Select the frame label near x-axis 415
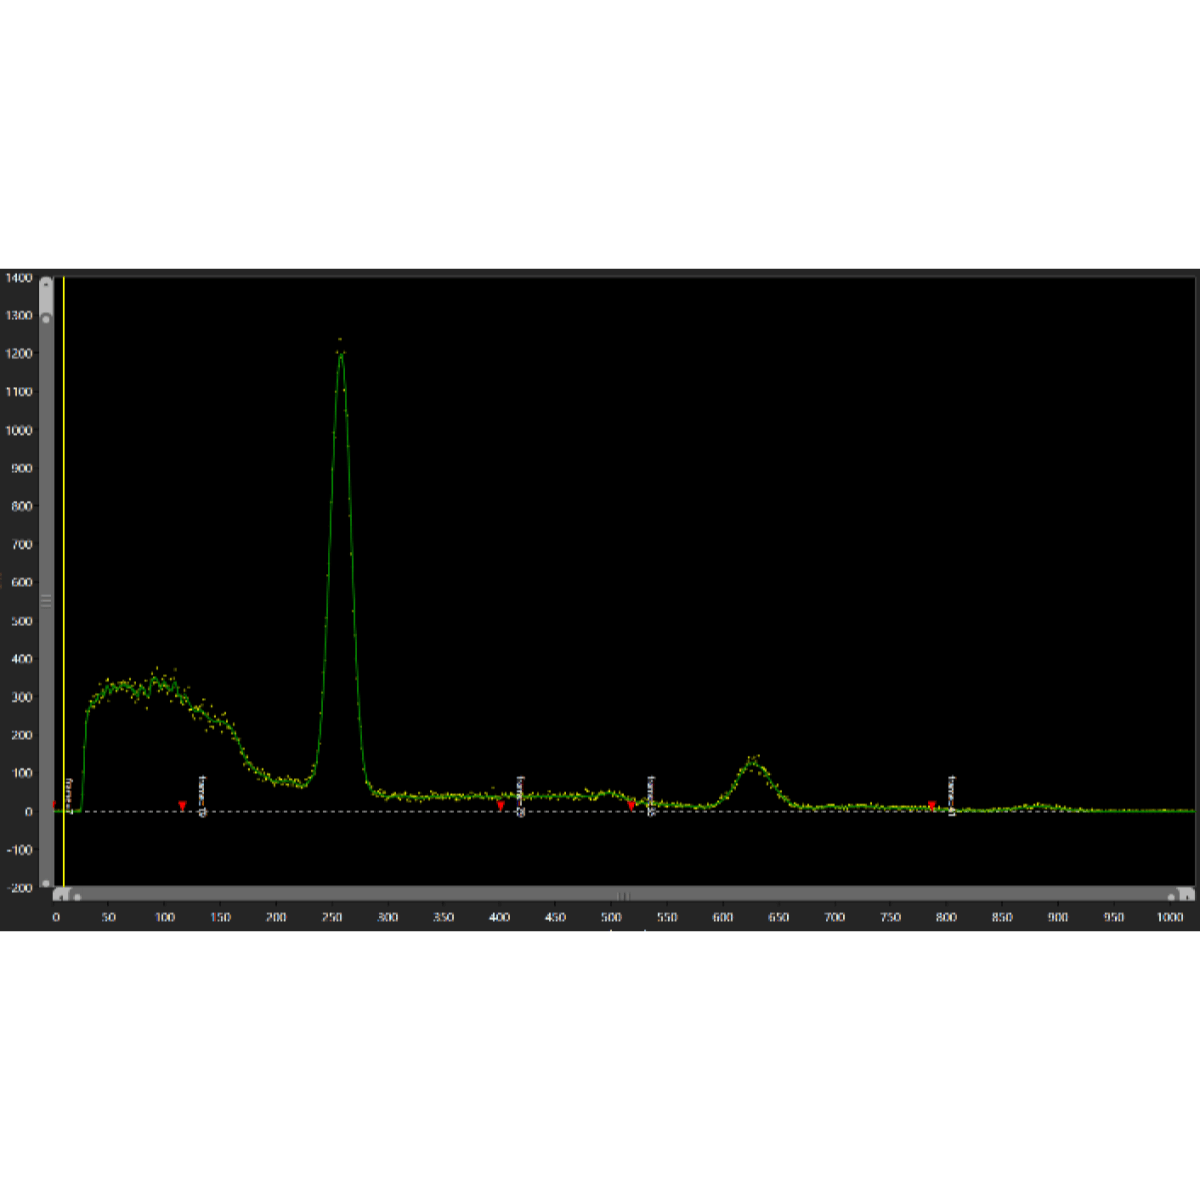Image resolution: width=1200 pixels, height=1200 pixels. [x=520, y=796]
